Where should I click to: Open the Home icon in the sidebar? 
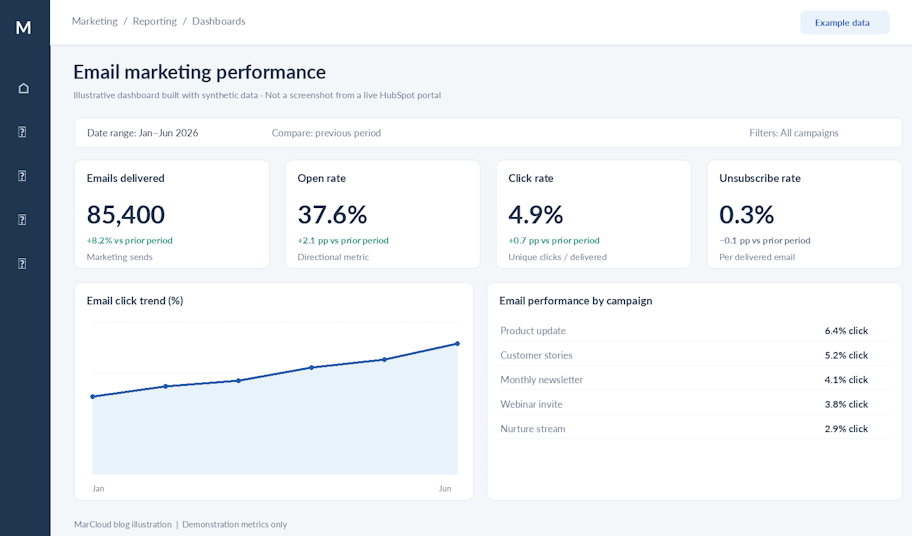pyautogui.click(x=23, y=88)
